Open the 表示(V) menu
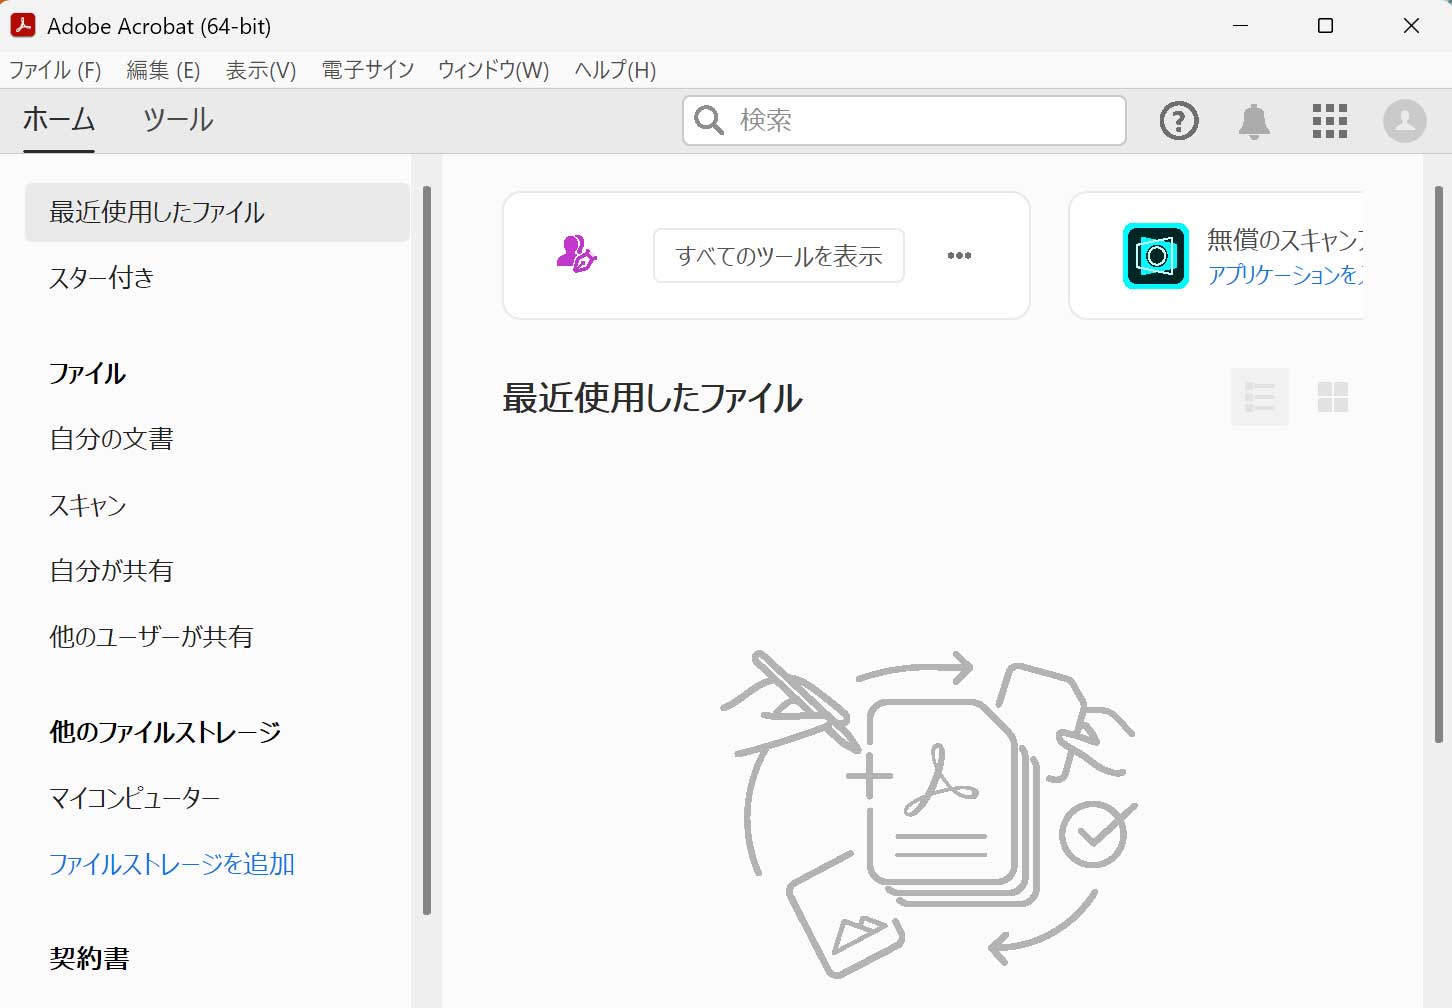 (261, 70)
